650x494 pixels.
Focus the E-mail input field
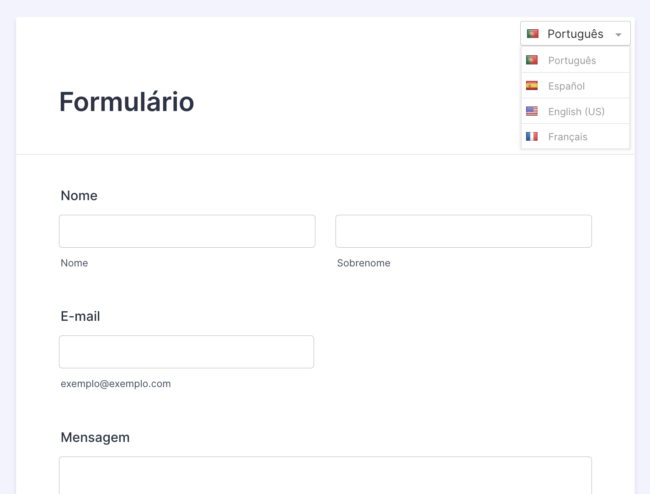pos(186,352)
